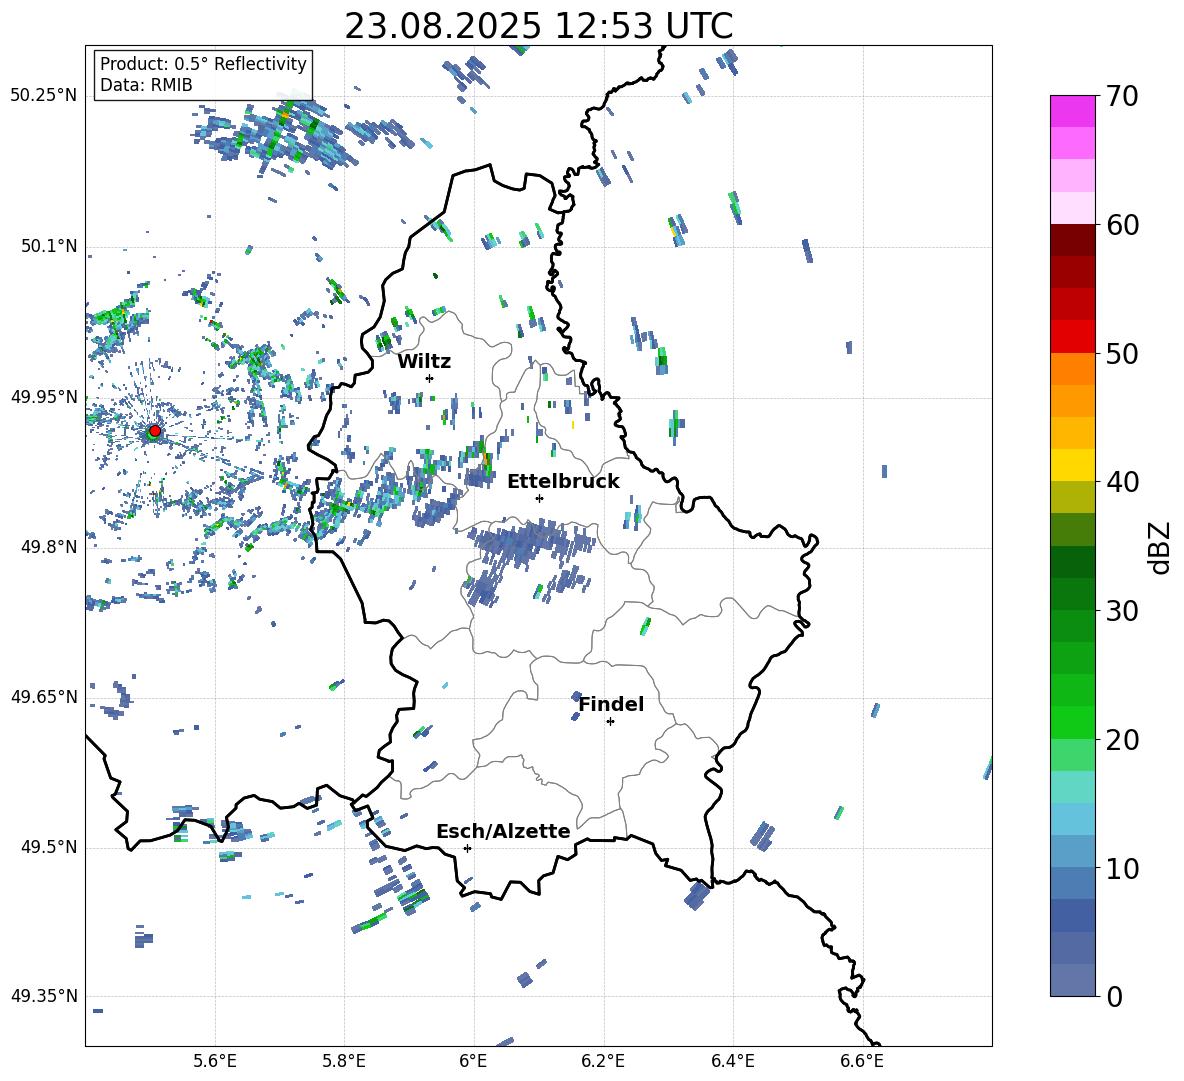Click the 0 label on colorbar
This screenshot has width=1184, height=1081.
tap(1114, 996)
